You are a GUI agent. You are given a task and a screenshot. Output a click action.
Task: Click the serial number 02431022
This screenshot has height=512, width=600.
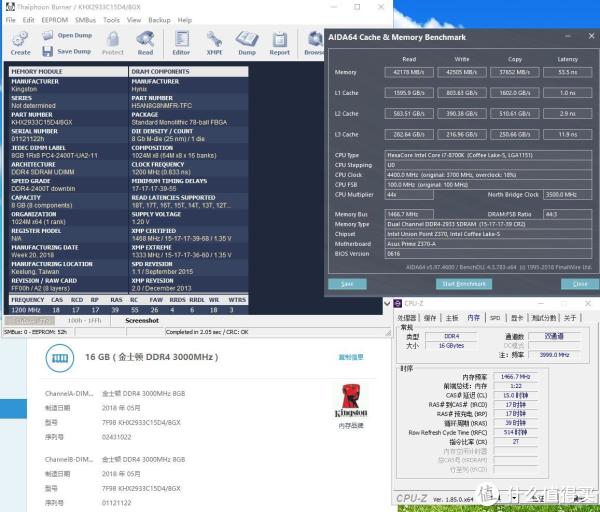click(x=116, y=437)
